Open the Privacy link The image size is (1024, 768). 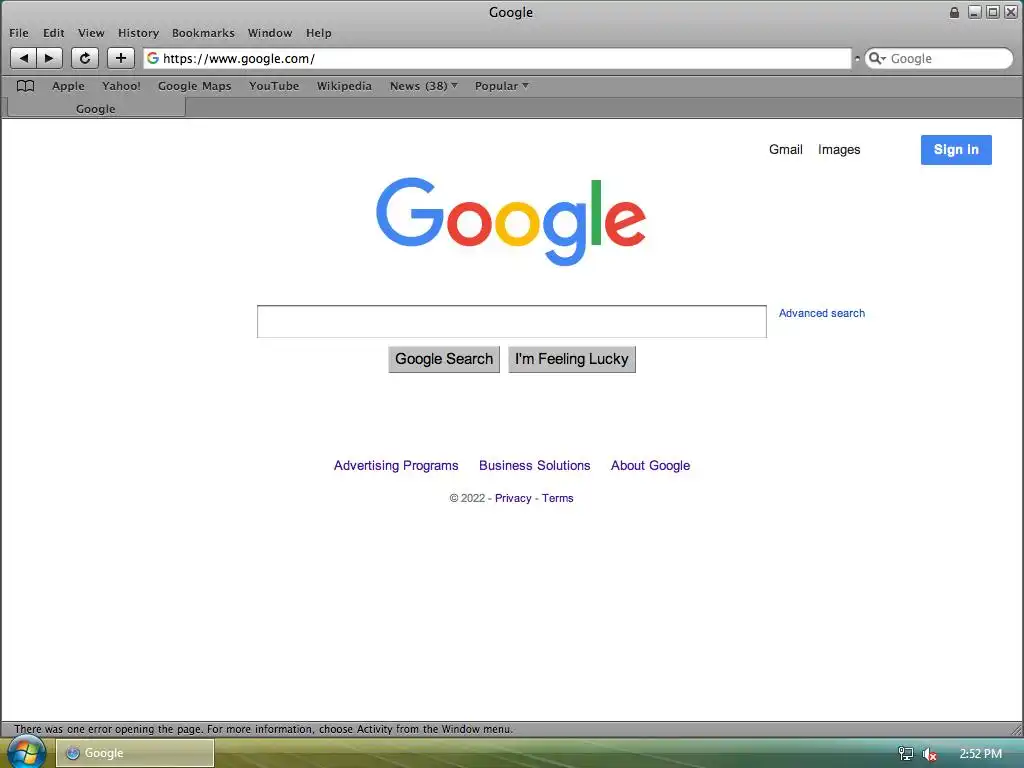(x=513, y=498)
